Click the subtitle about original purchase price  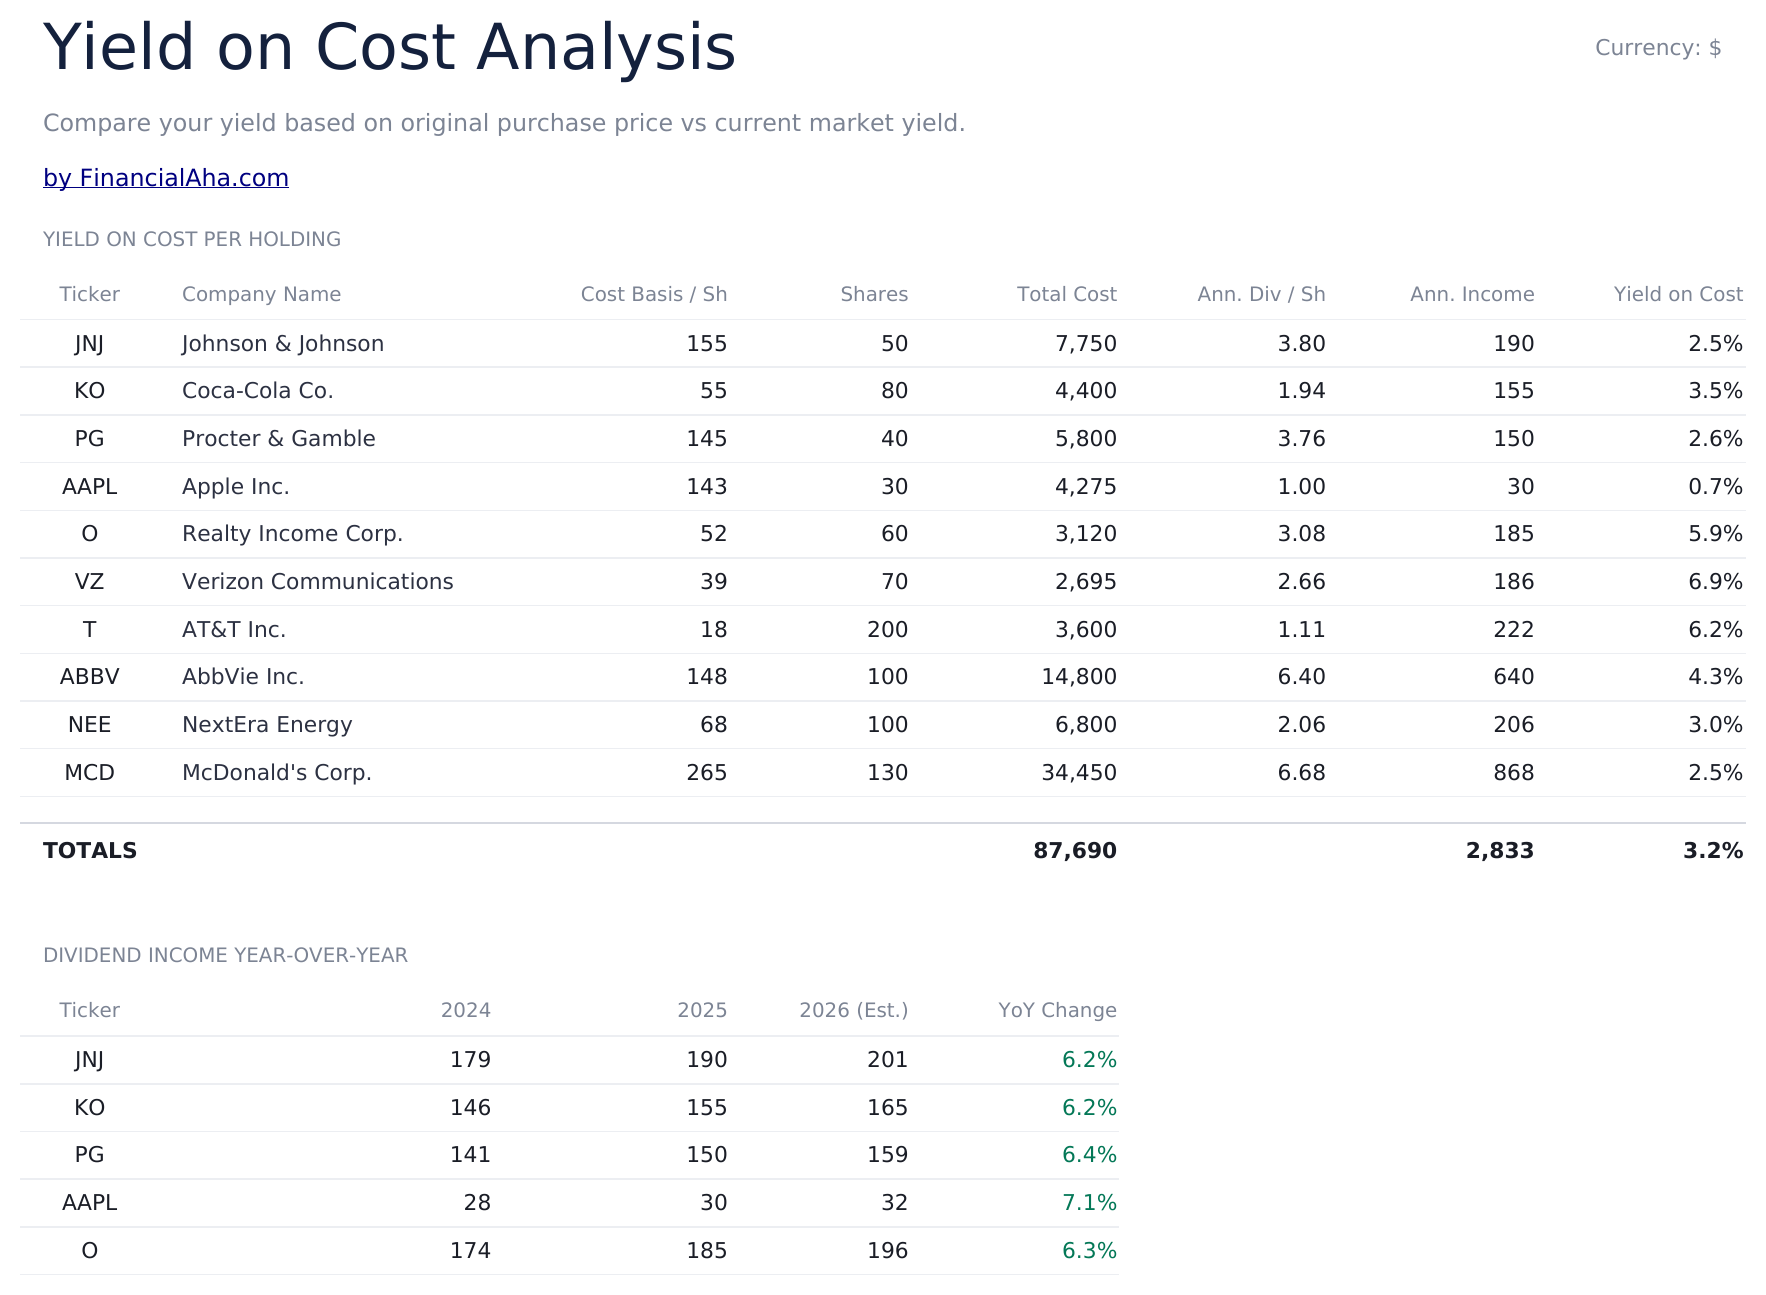[x=504, y=123]
